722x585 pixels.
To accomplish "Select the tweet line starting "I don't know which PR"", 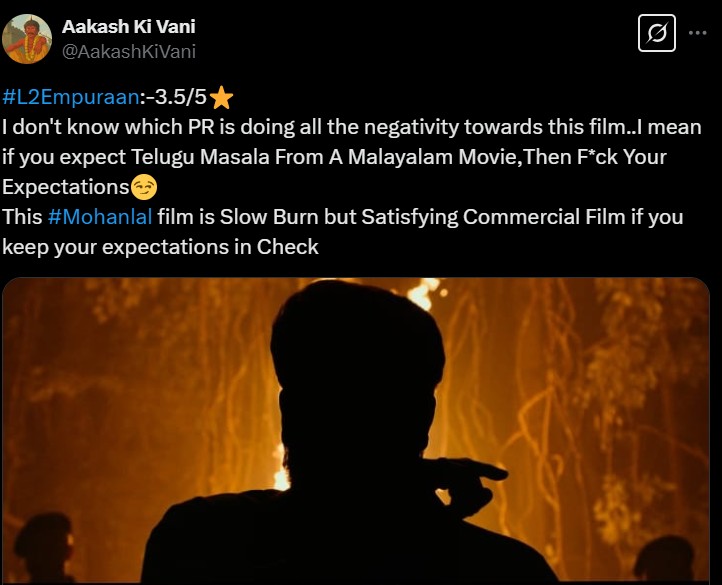I will 352,127.
